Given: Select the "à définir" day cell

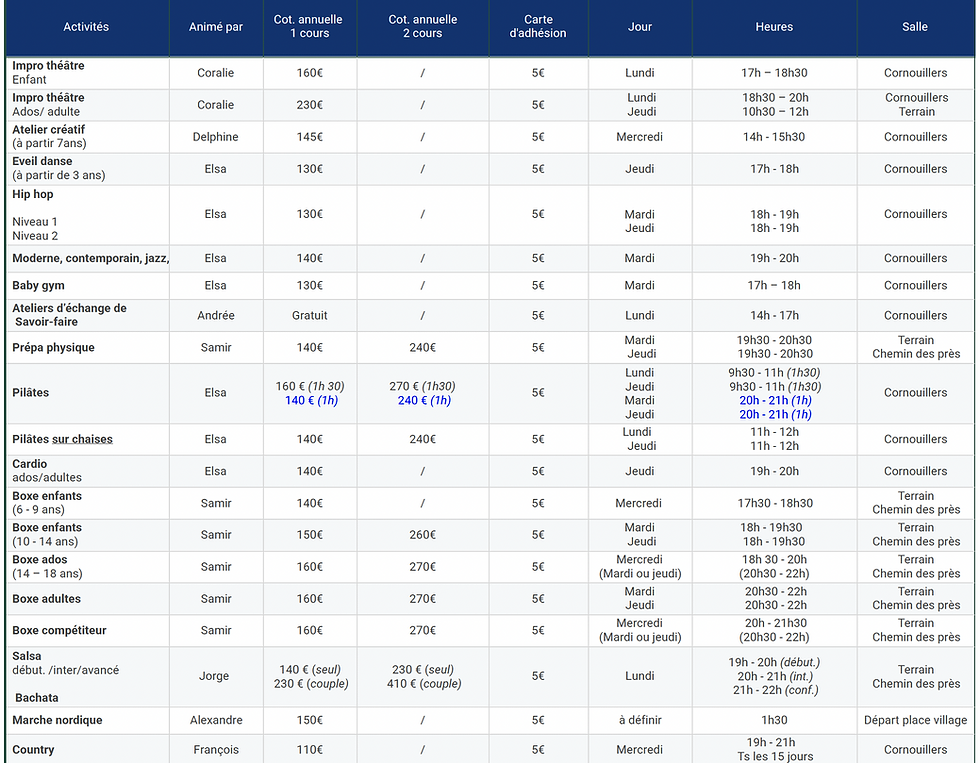Looking at the screenshot, I should [x=641, y=721].
